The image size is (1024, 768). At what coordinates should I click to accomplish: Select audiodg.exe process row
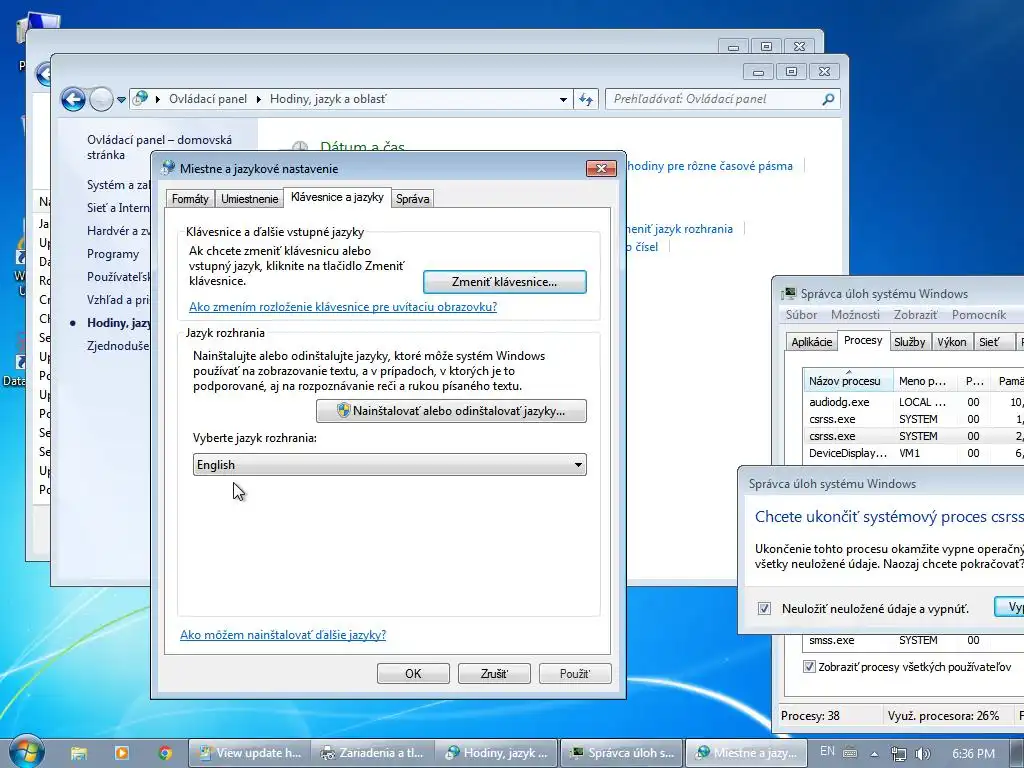(914, 402)
